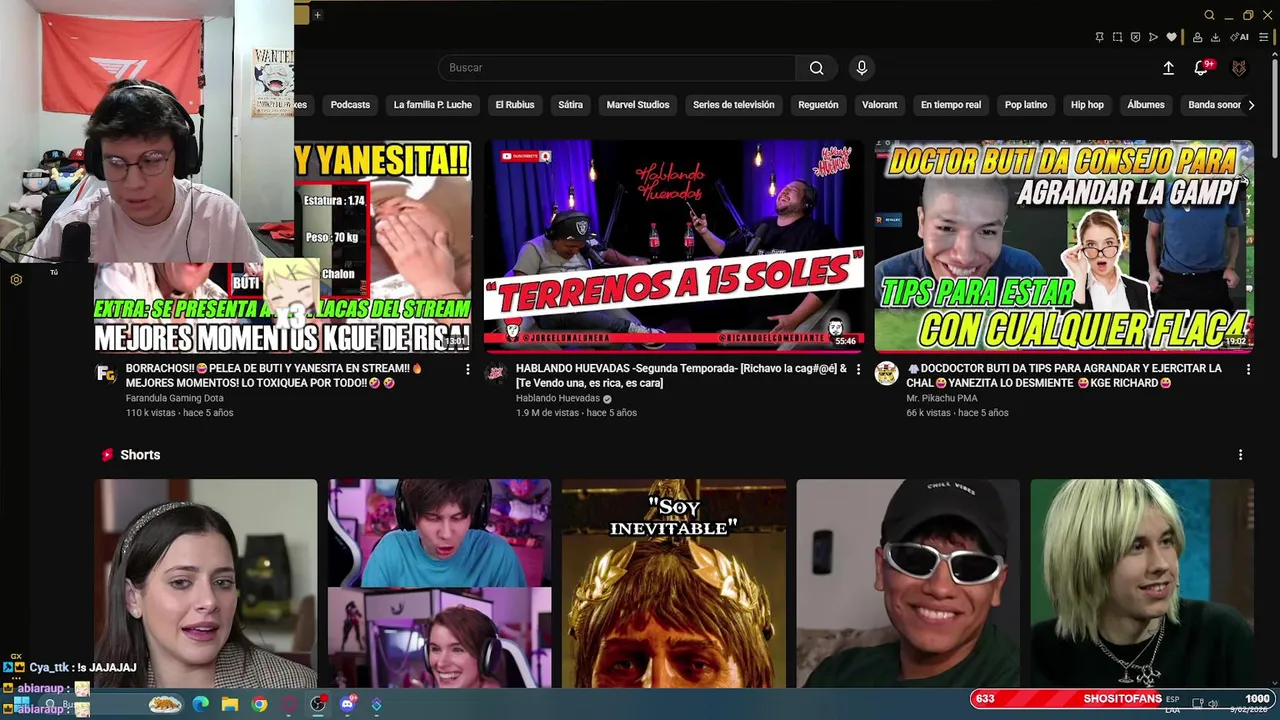Filter by Reguetón chip
1280x720 pixels.
pos(818,105)
